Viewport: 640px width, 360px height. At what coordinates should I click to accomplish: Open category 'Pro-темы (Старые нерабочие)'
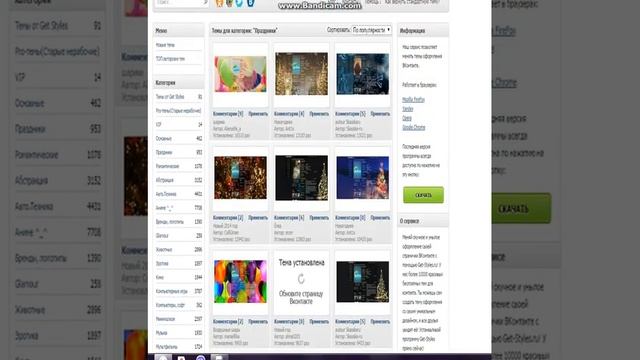(178, 111)
